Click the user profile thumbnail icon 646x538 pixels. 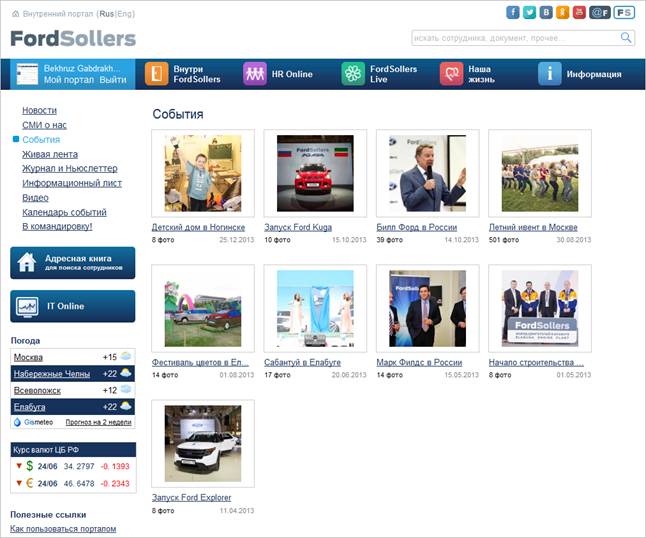pyautogui.click(x=27, y=75)
